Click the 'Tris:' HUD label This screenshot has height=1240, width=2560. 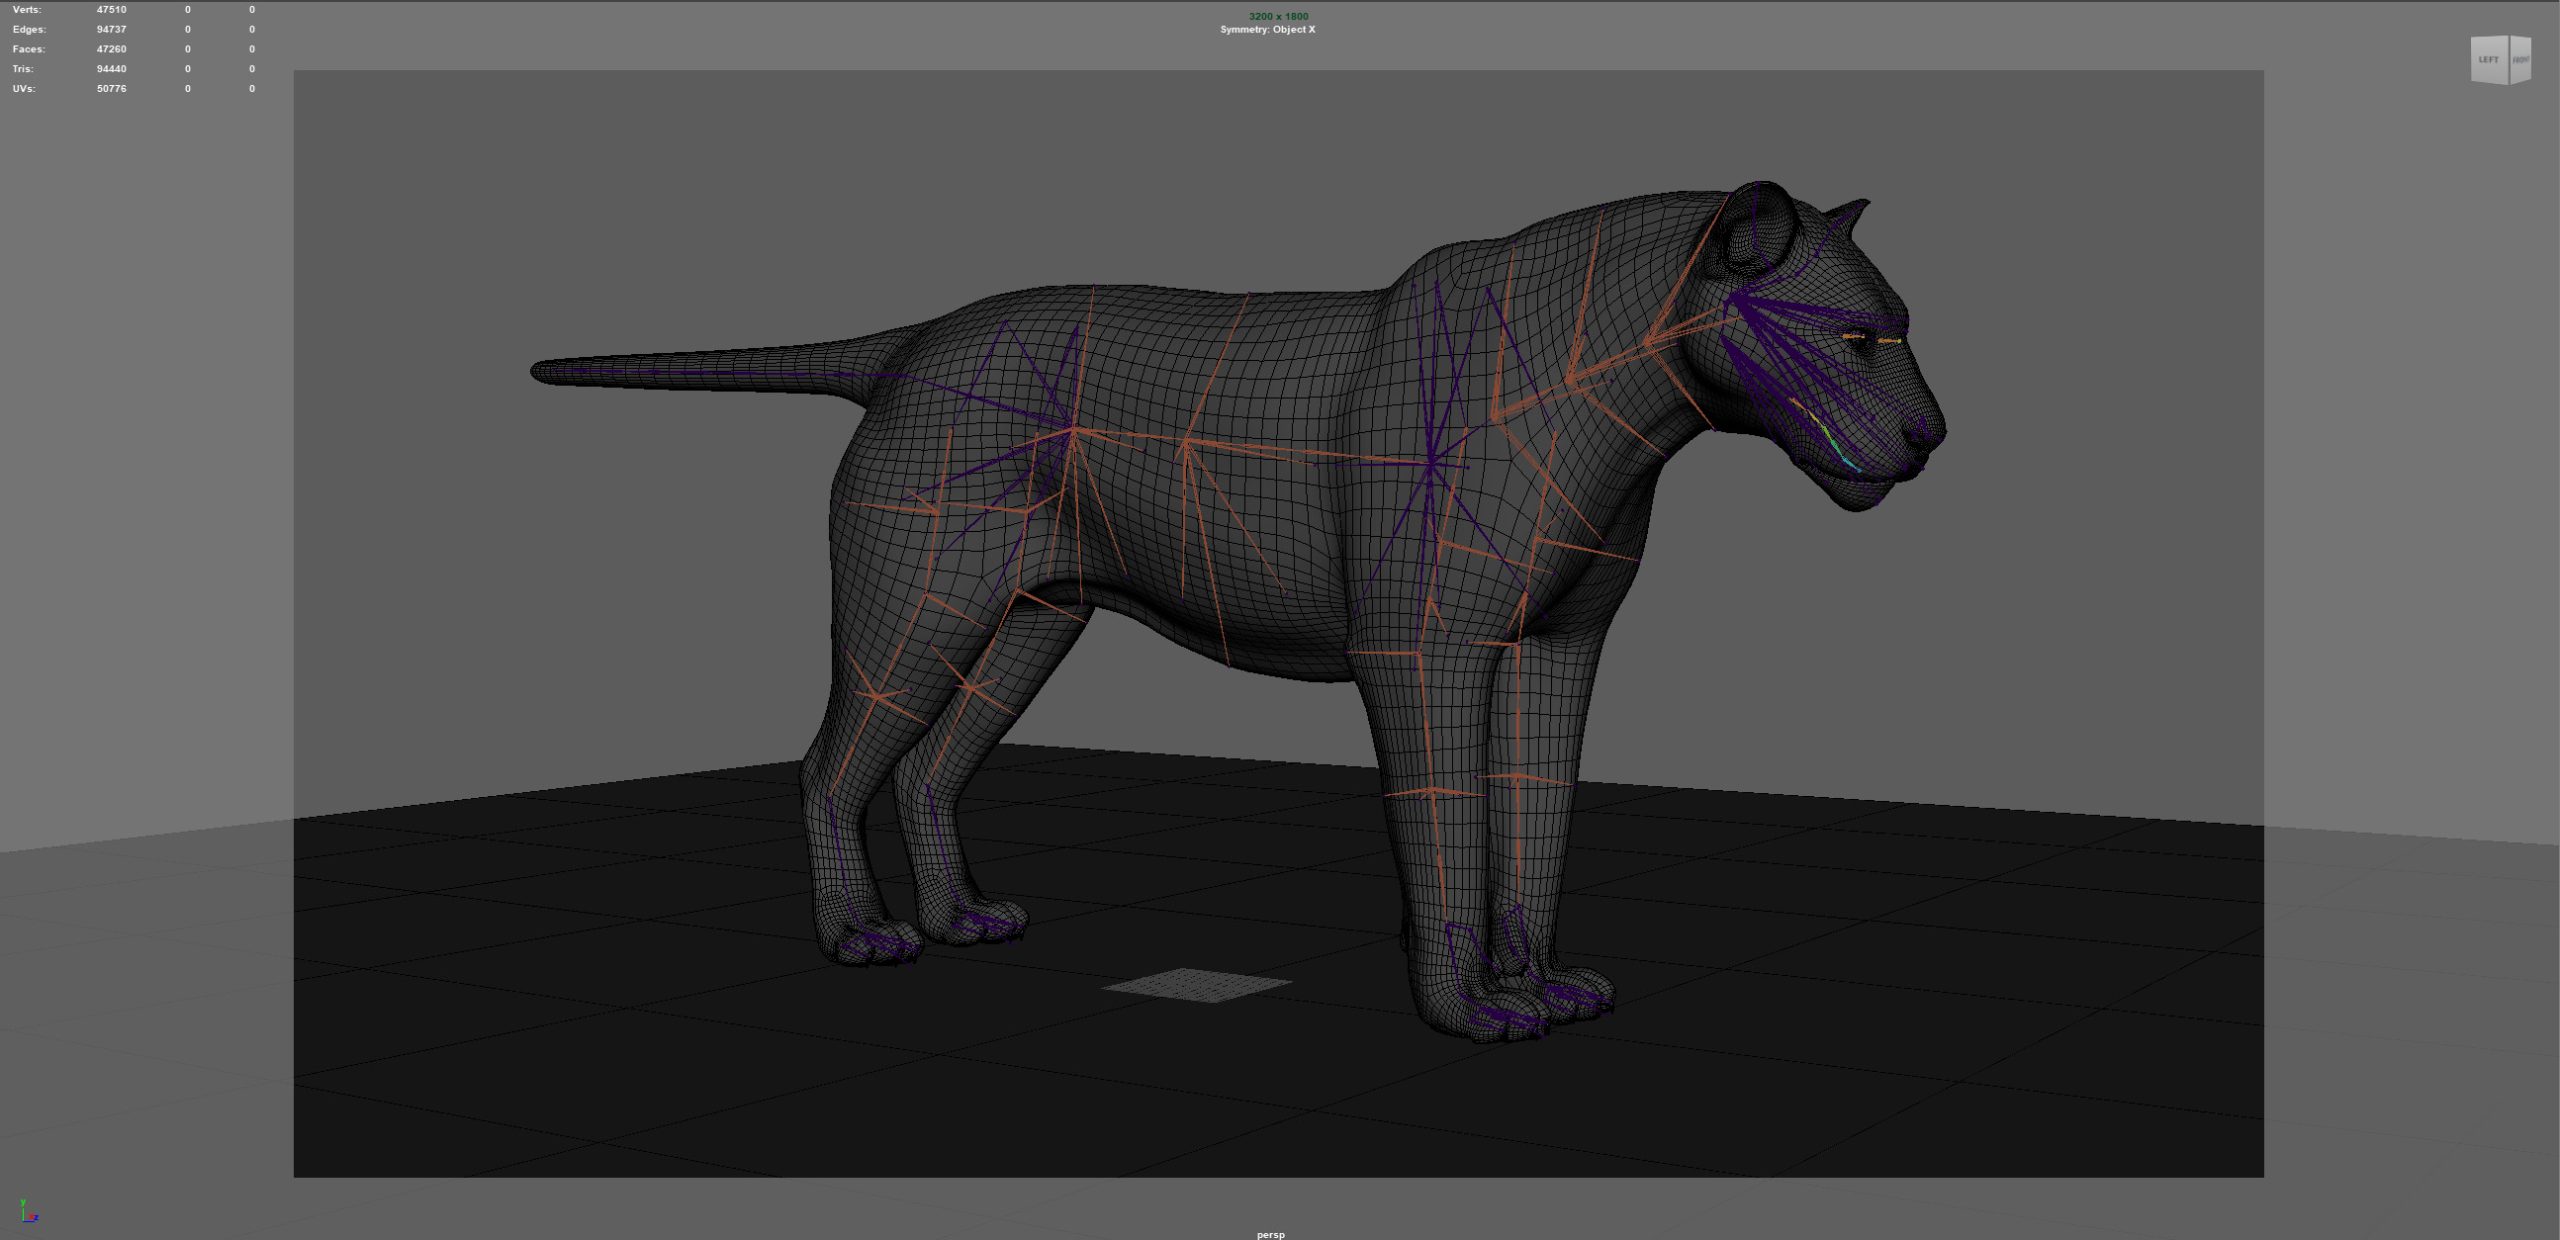pos(23,69)
